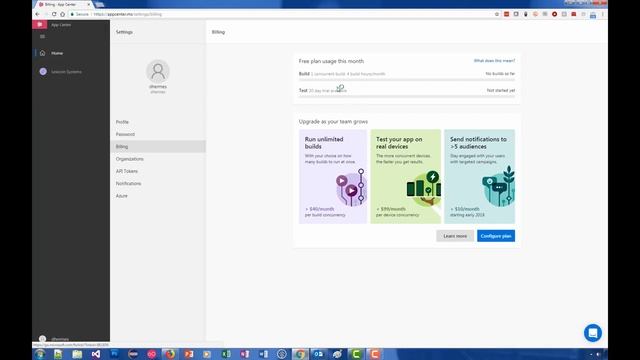Click the Learn more button
The height and width of the screenshot is (360, 640).
455,236
